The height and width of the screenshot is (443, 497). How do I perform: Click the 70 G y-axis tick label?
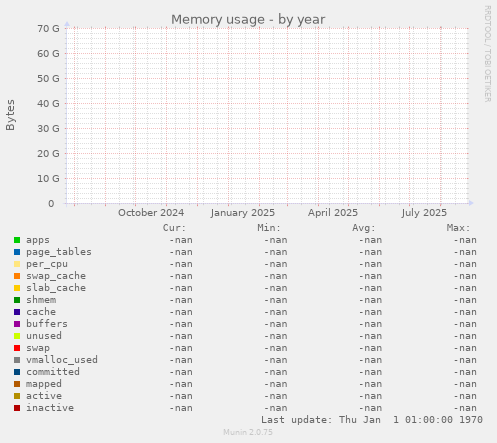click(48, 29)
